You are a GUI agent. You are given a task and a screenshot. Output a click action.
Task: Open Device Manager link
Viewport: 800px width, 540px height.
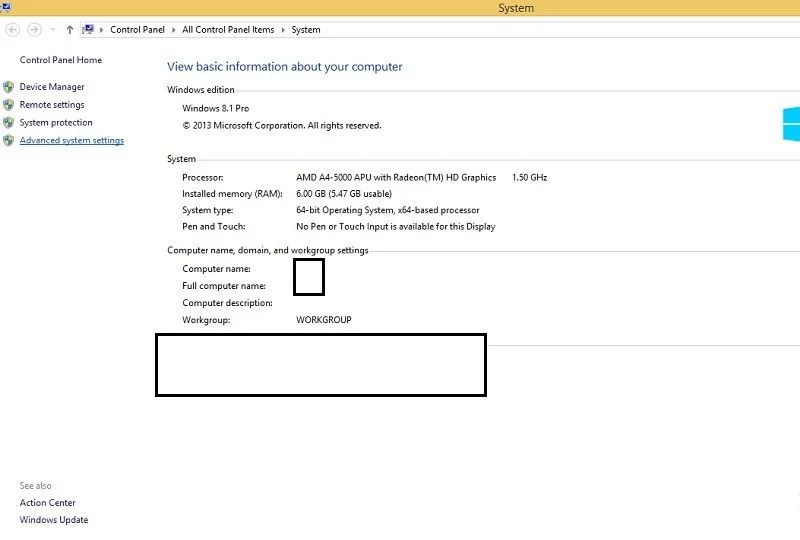[52, 87]
